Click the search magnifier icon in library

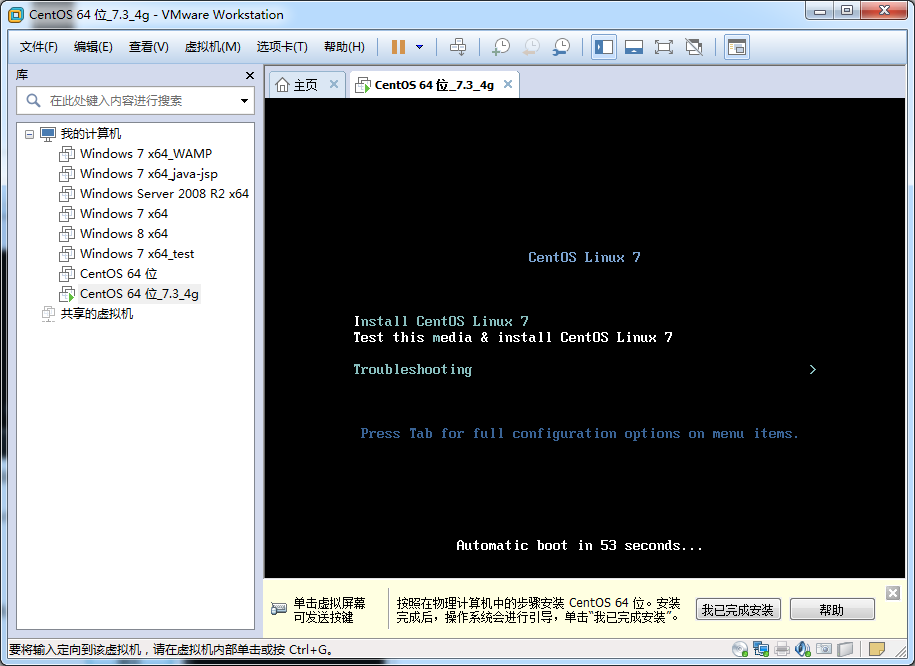[x=33, y=100]
